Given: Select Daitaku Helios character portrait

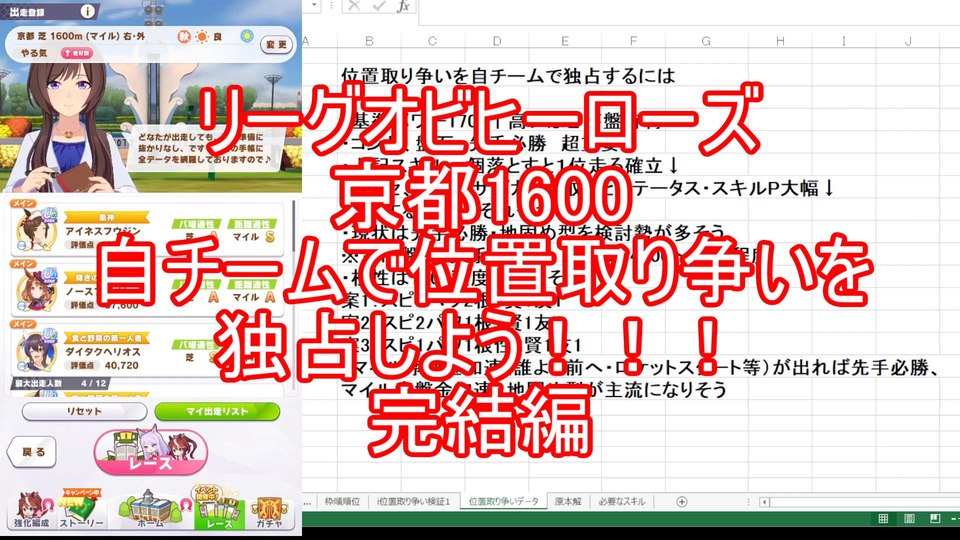Looking at the screenshot, I should click(x=36, y=350).
